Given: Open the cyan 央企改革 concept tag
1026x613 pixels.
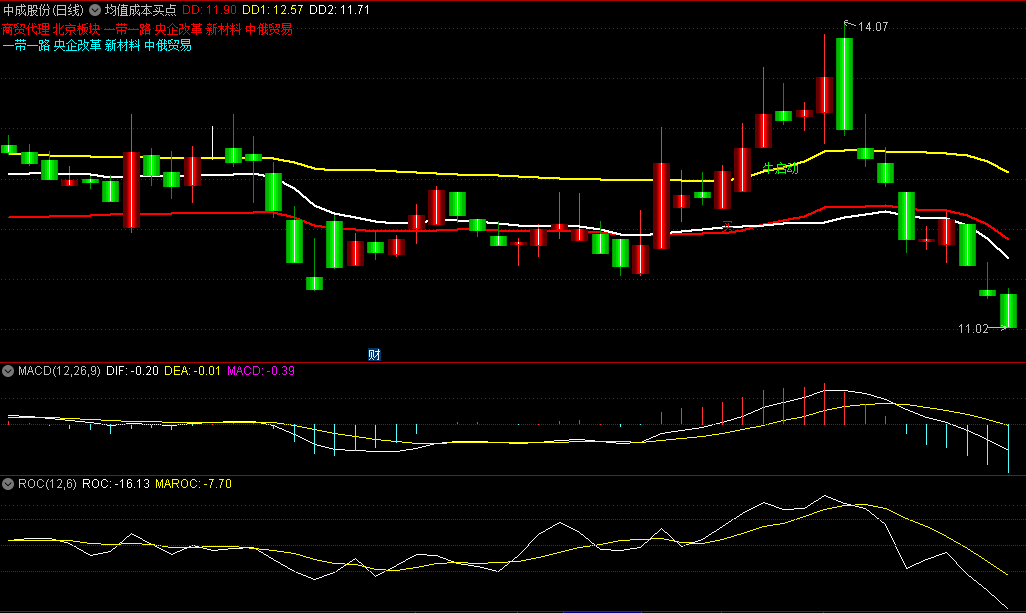Looking at the screenshot, I should coord(77,45).
